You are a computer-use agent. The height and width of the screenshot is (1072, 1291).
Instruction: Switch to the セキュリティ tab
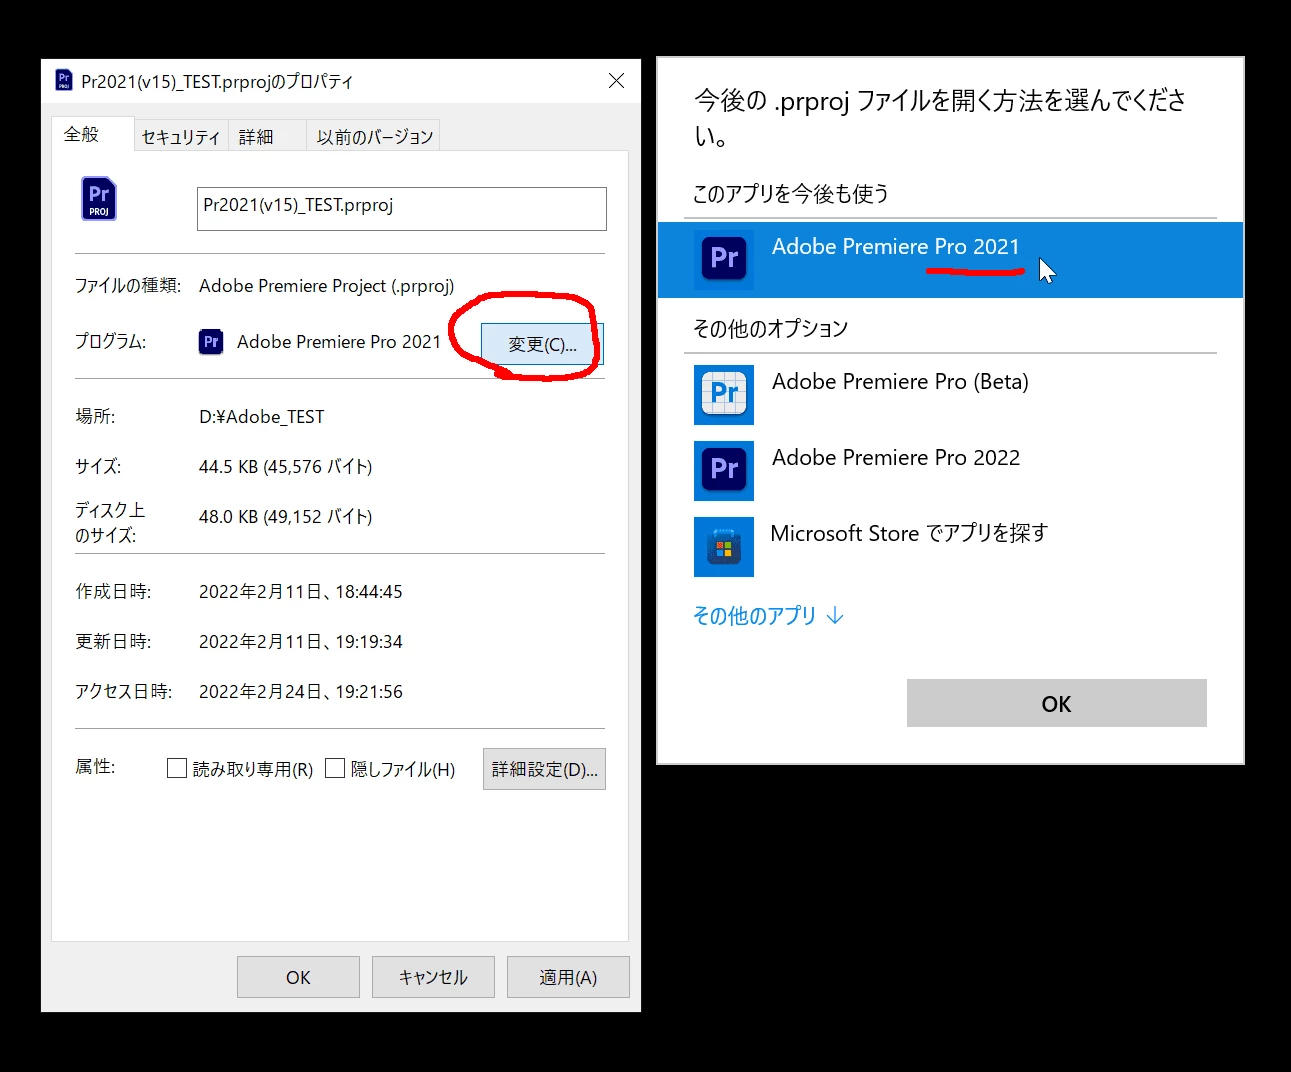(x=181, y=137)
